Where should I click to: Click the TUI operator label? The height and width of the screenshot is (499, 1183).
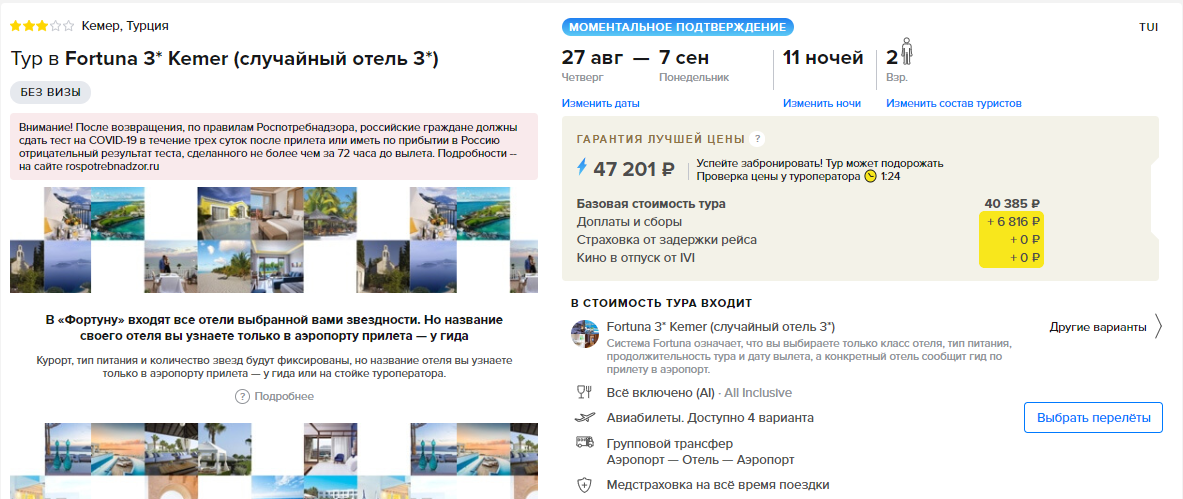pos(1148,27)
